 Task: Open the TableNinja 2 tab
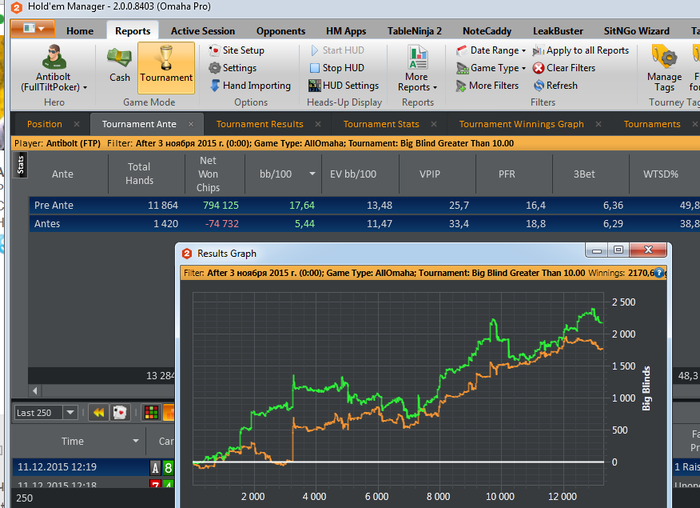click(414, 31)
